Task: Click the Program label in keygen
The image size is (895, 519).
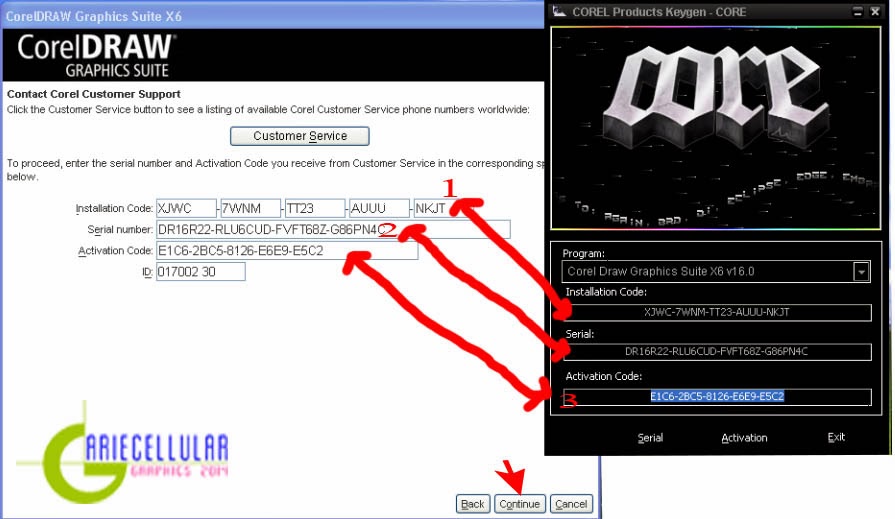Action: tap(583, 254)
